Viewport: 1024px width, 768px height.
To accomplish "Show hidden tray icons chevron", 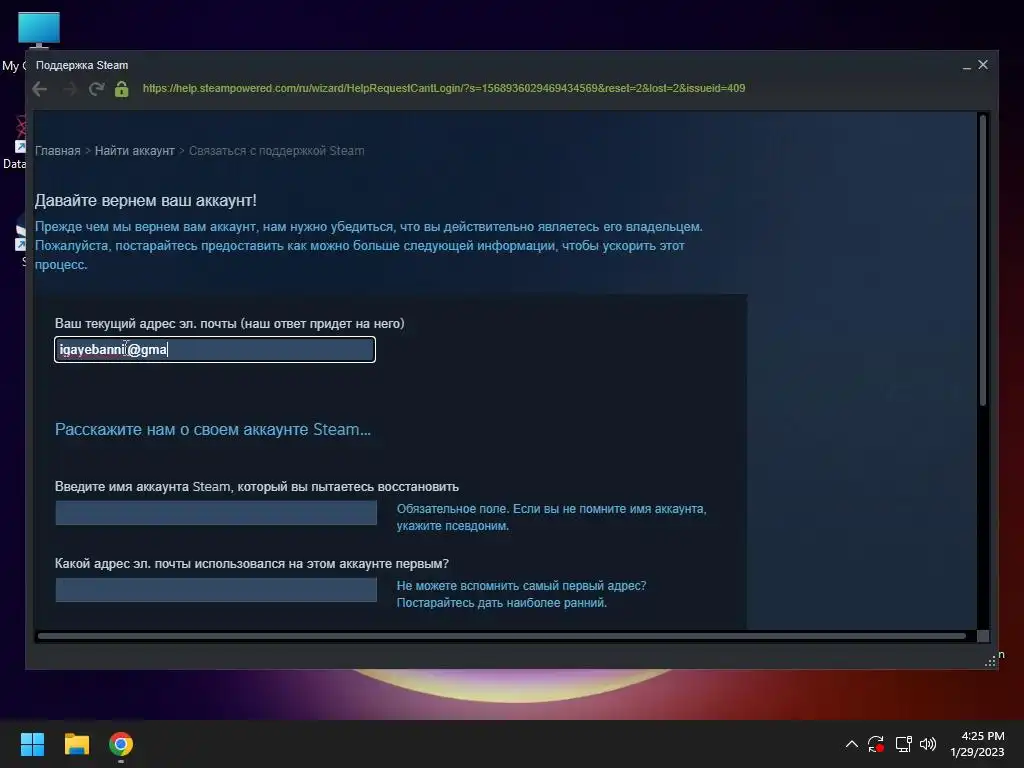I will pos(852,744).
